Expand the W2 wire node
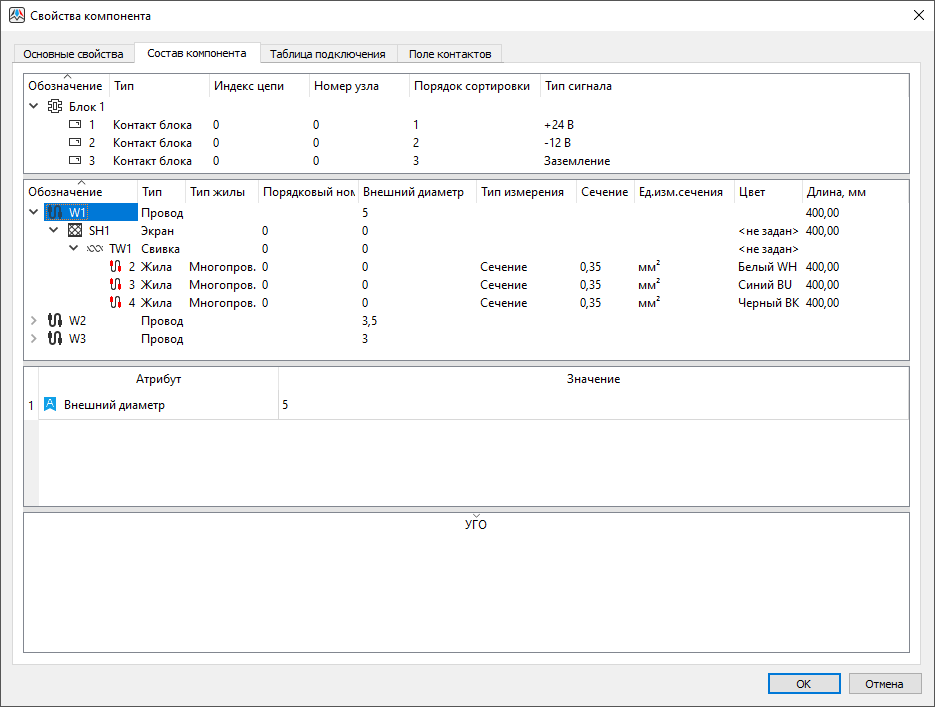The height and width of the screenshot is (707, 935). coord(34,321)
